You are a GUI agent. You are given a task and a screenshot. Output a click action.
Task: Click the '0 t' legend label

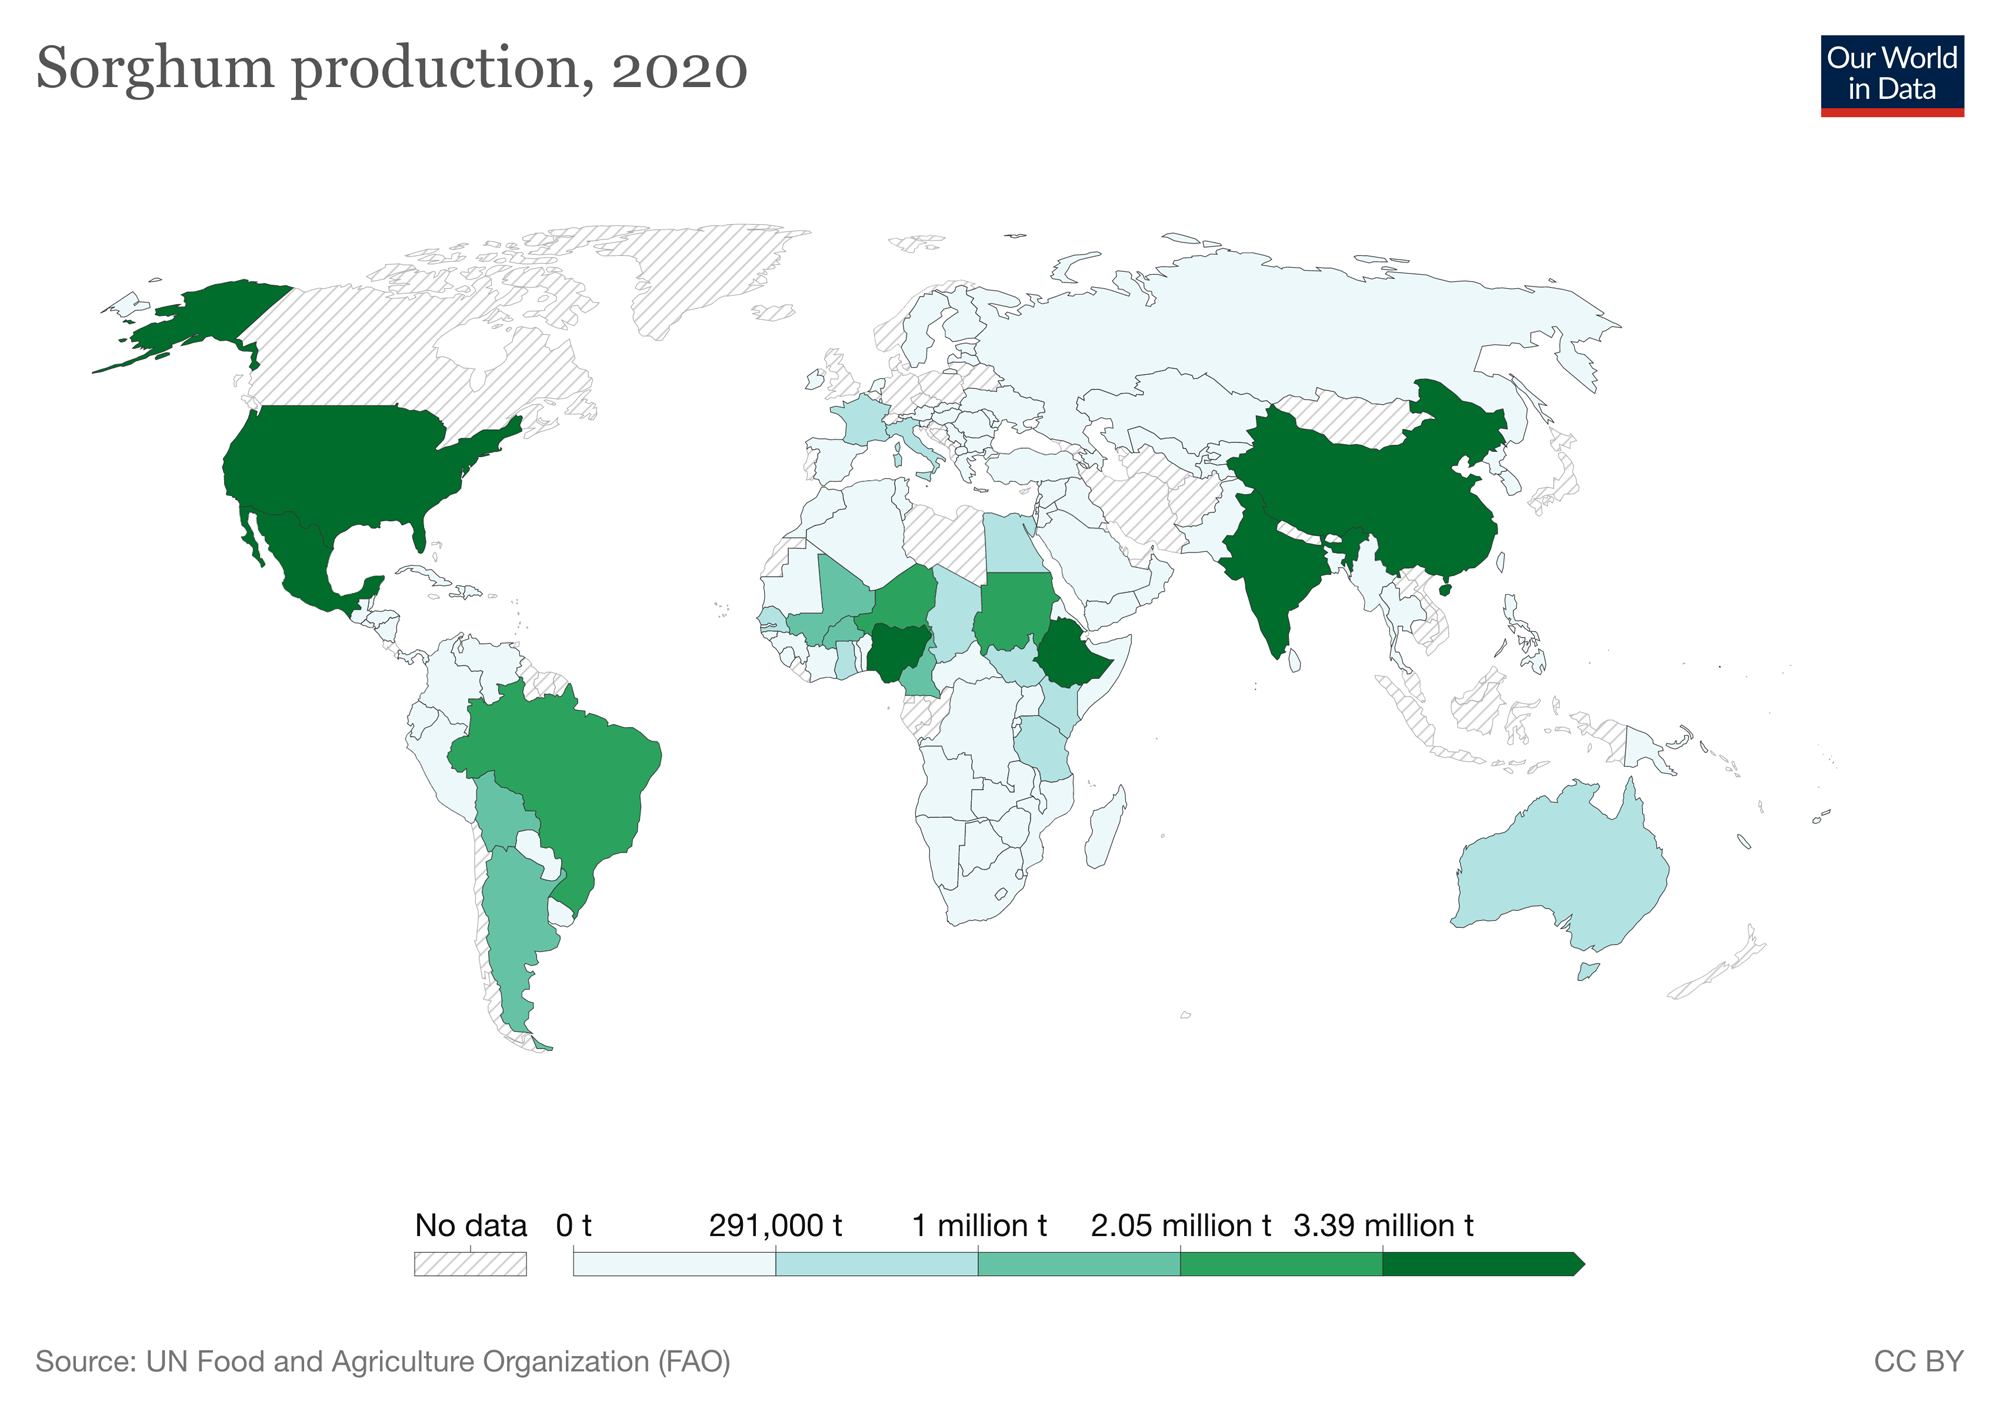[x=574, y=1225]
